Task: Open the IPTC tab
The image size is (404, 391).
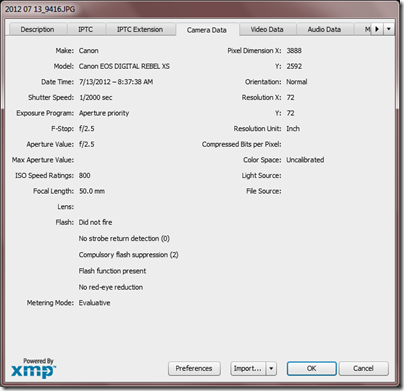Action: pos(86,29)
